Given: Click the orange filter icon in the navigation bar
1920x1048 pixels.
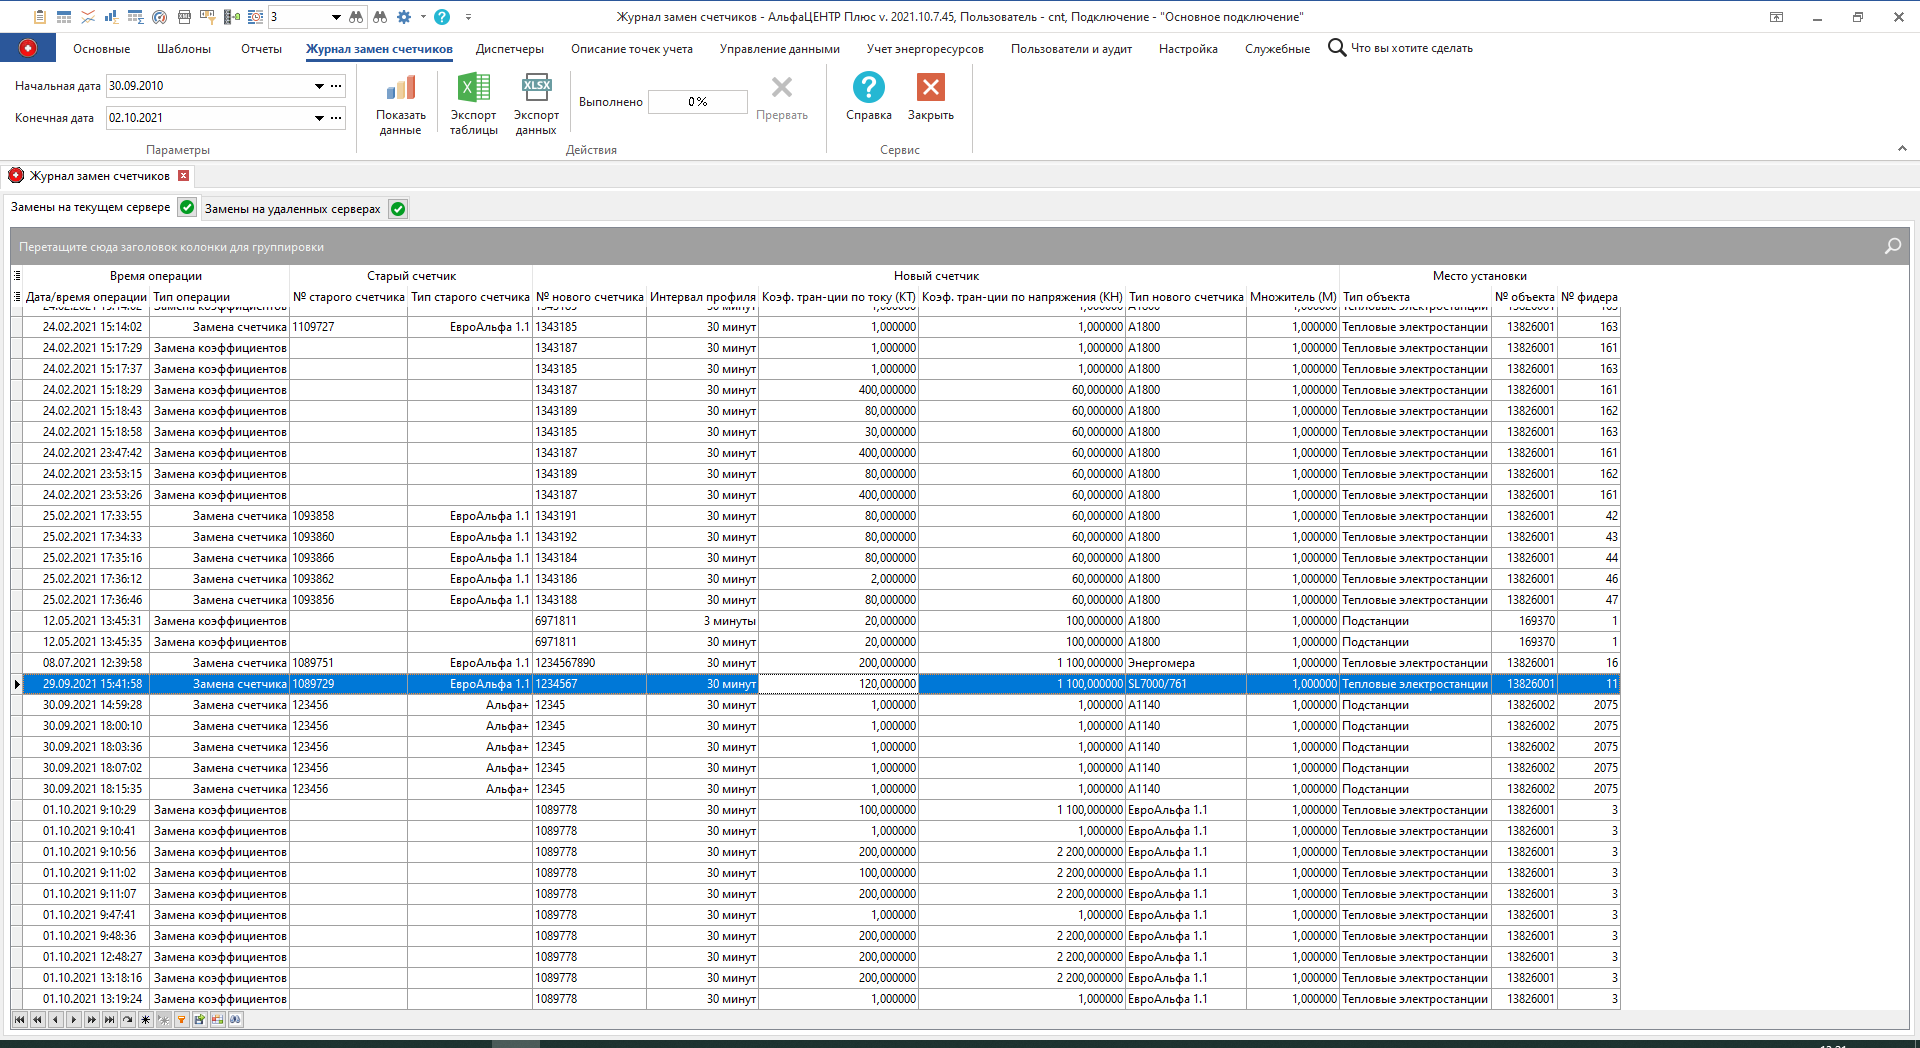Looking at the screenshot, I should [x=181, y=1019].
